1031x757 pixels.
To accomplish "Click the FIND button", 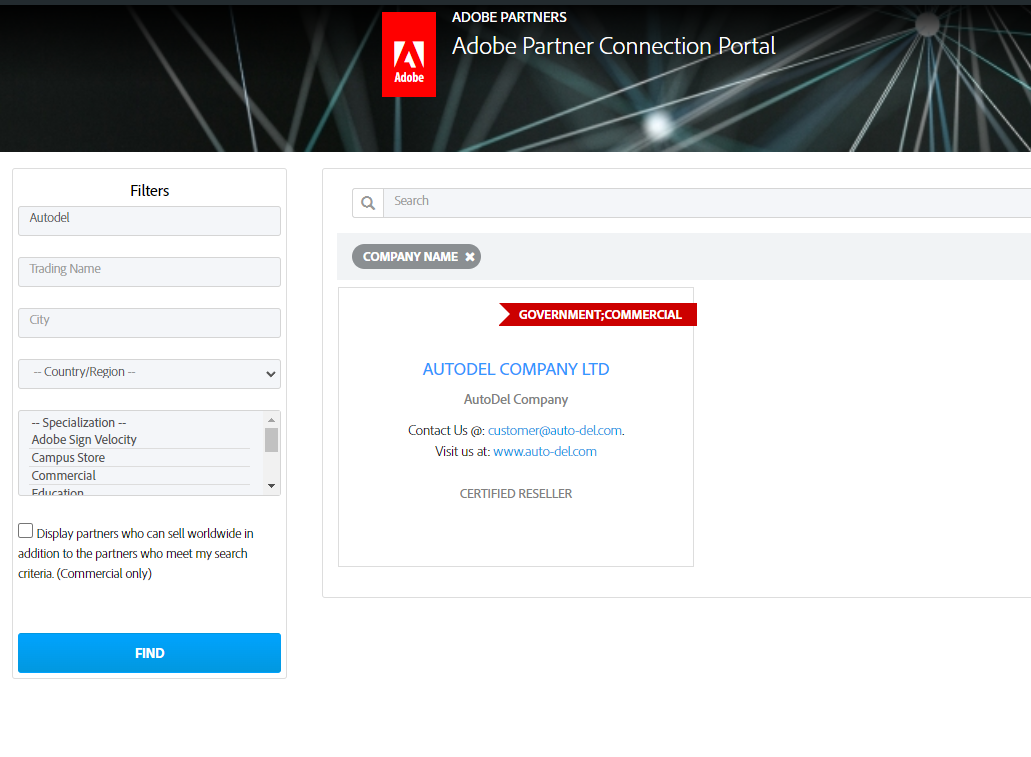I will [x=149, y=652].
